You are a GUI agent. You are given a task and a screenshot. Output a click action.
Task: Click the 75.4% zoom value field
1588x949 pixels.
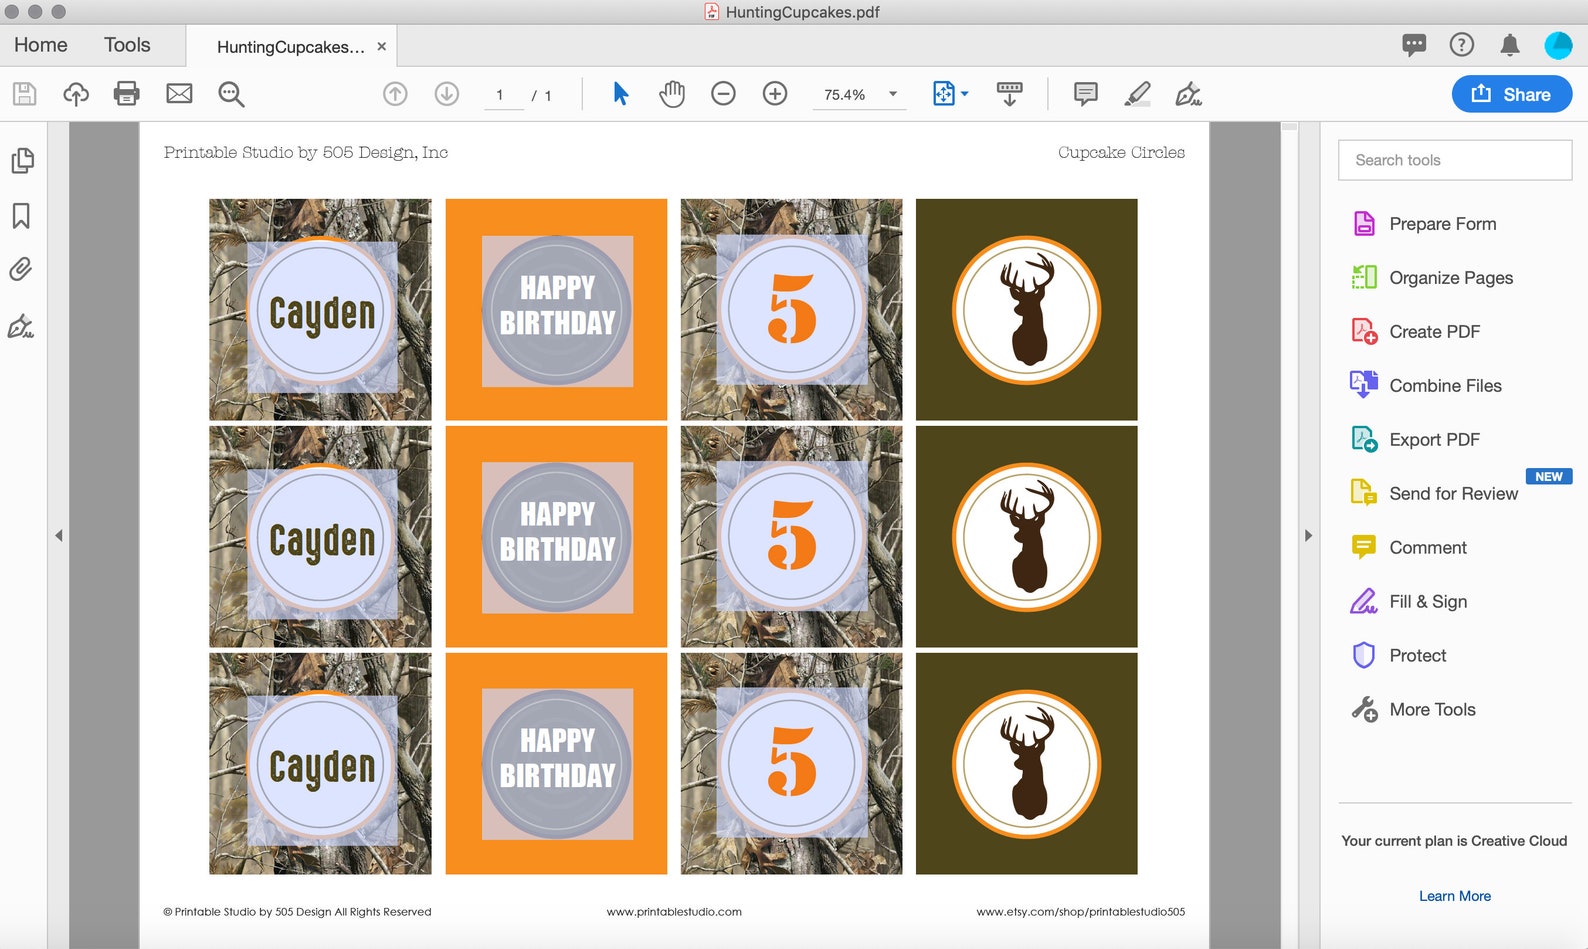click(845, 95)
